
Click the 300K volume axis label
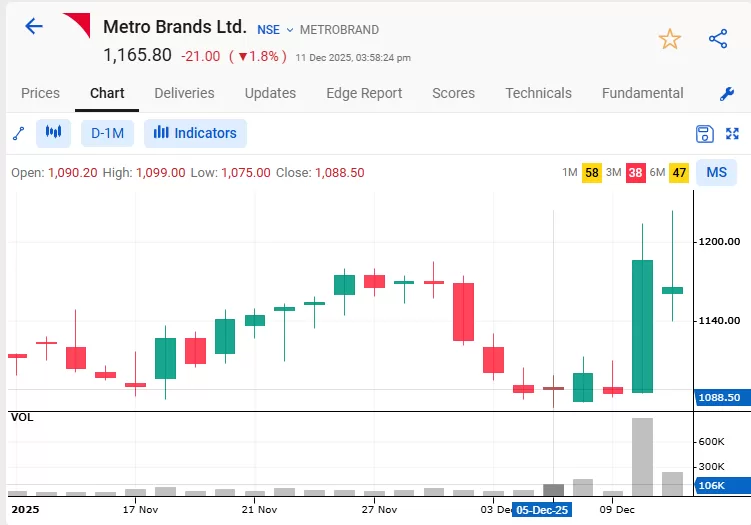[711, 467]
